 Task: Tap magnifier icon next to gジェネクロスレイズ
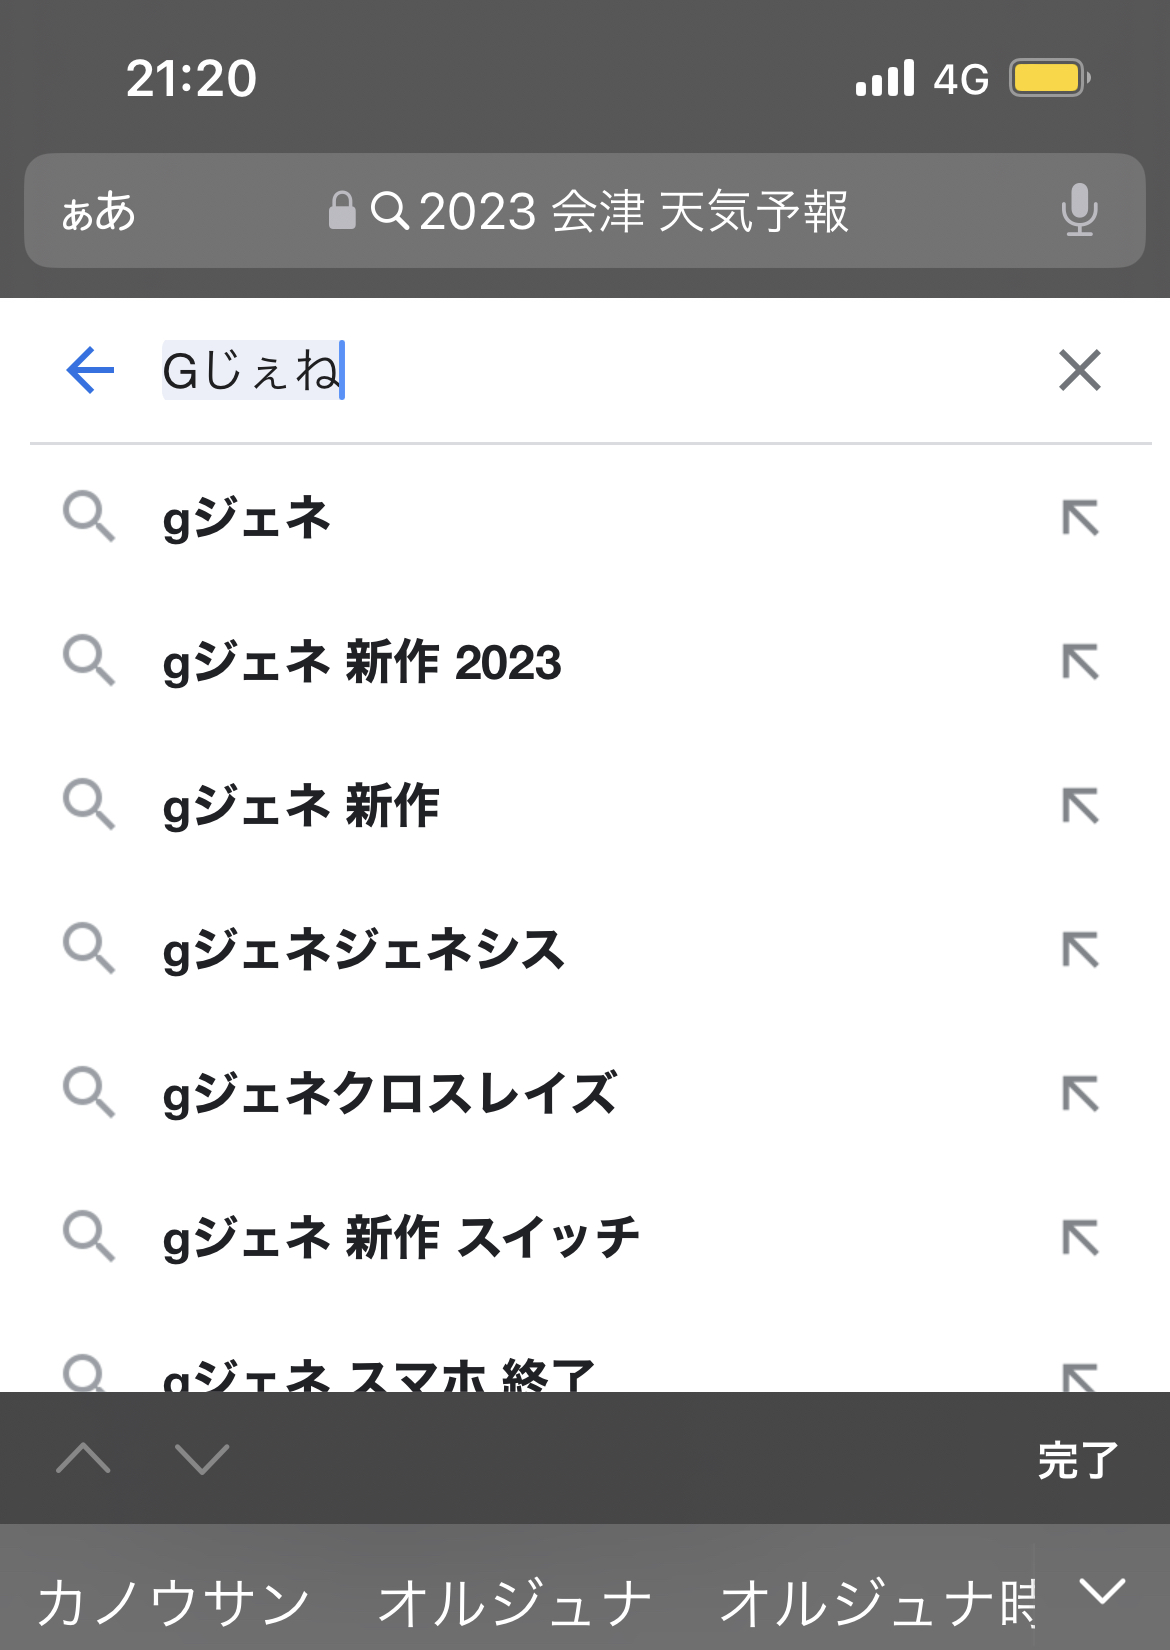click(89, 1092)
